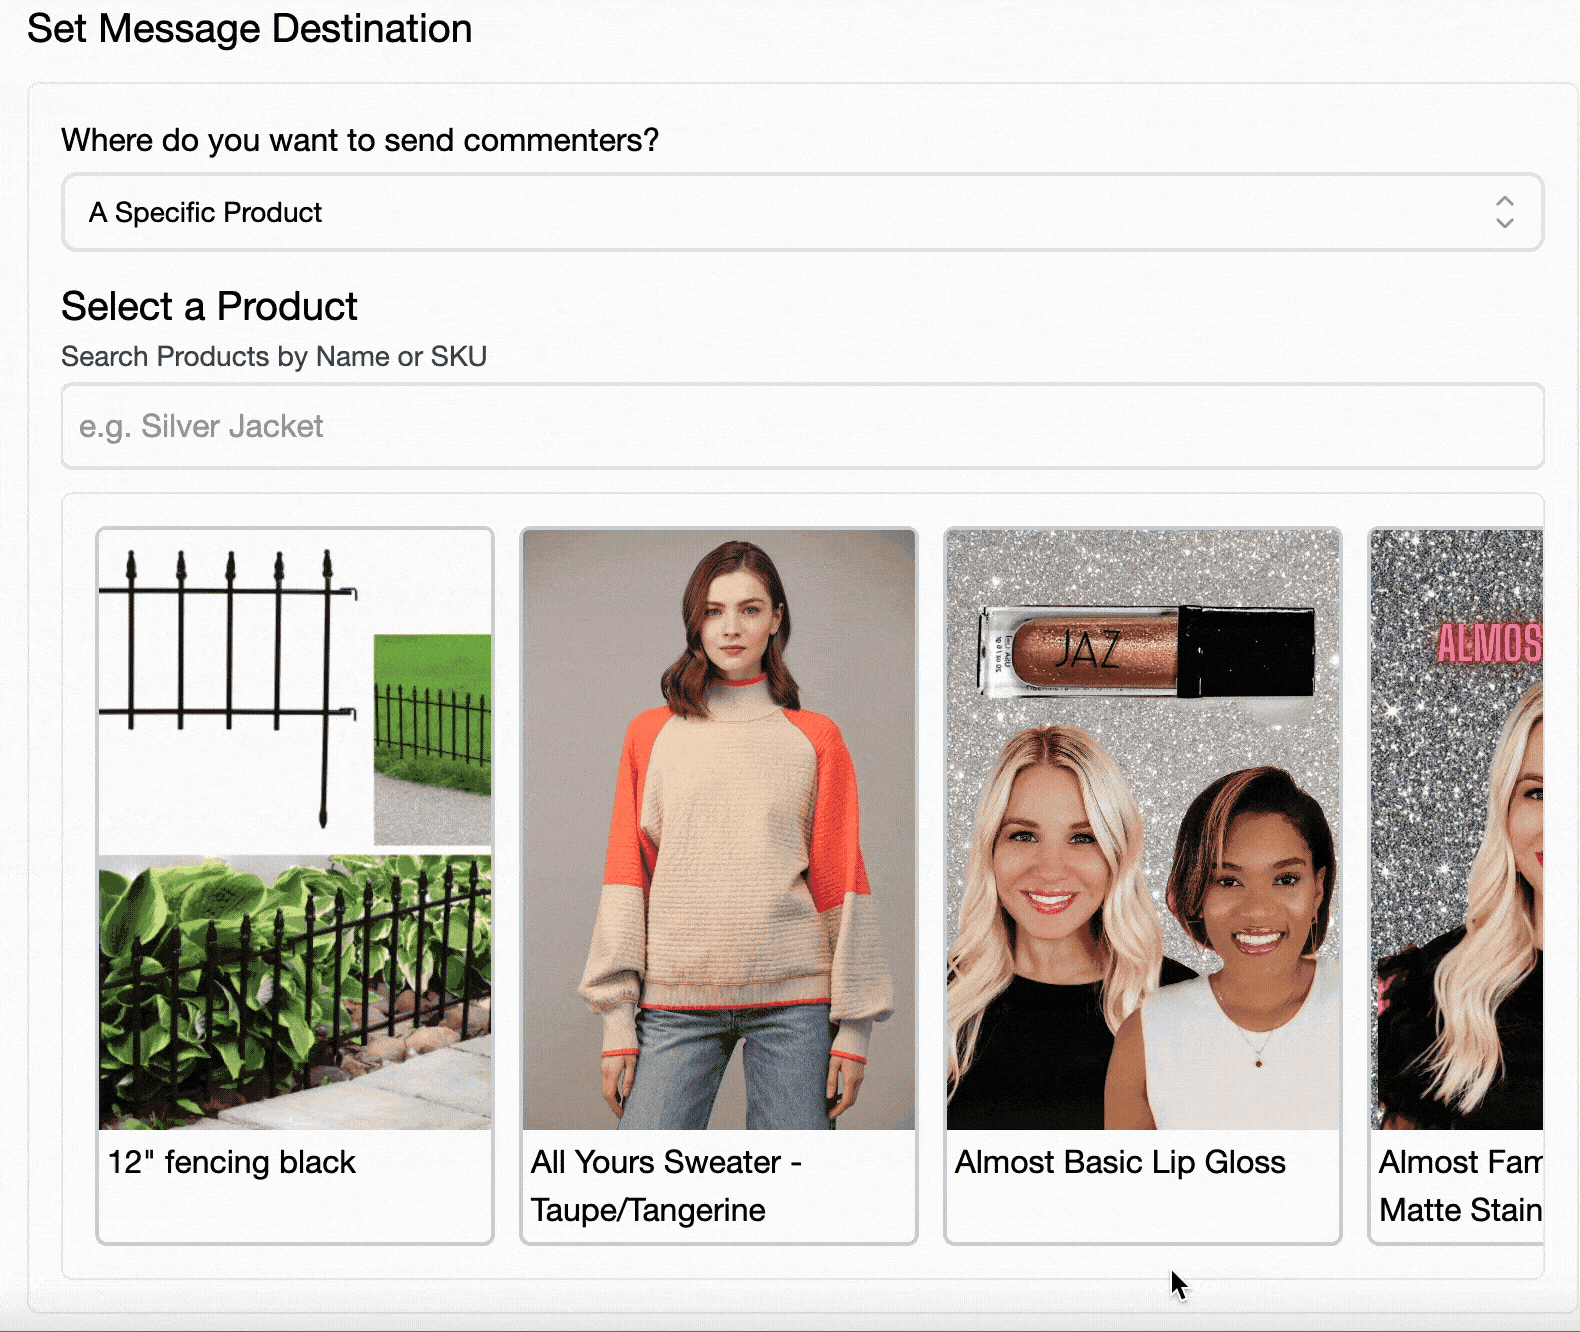Viewport: 1580px width, 1332px height.
Task: Click the 'Almost Fam Matte Stain' title text
Action: point(1460,1186)
